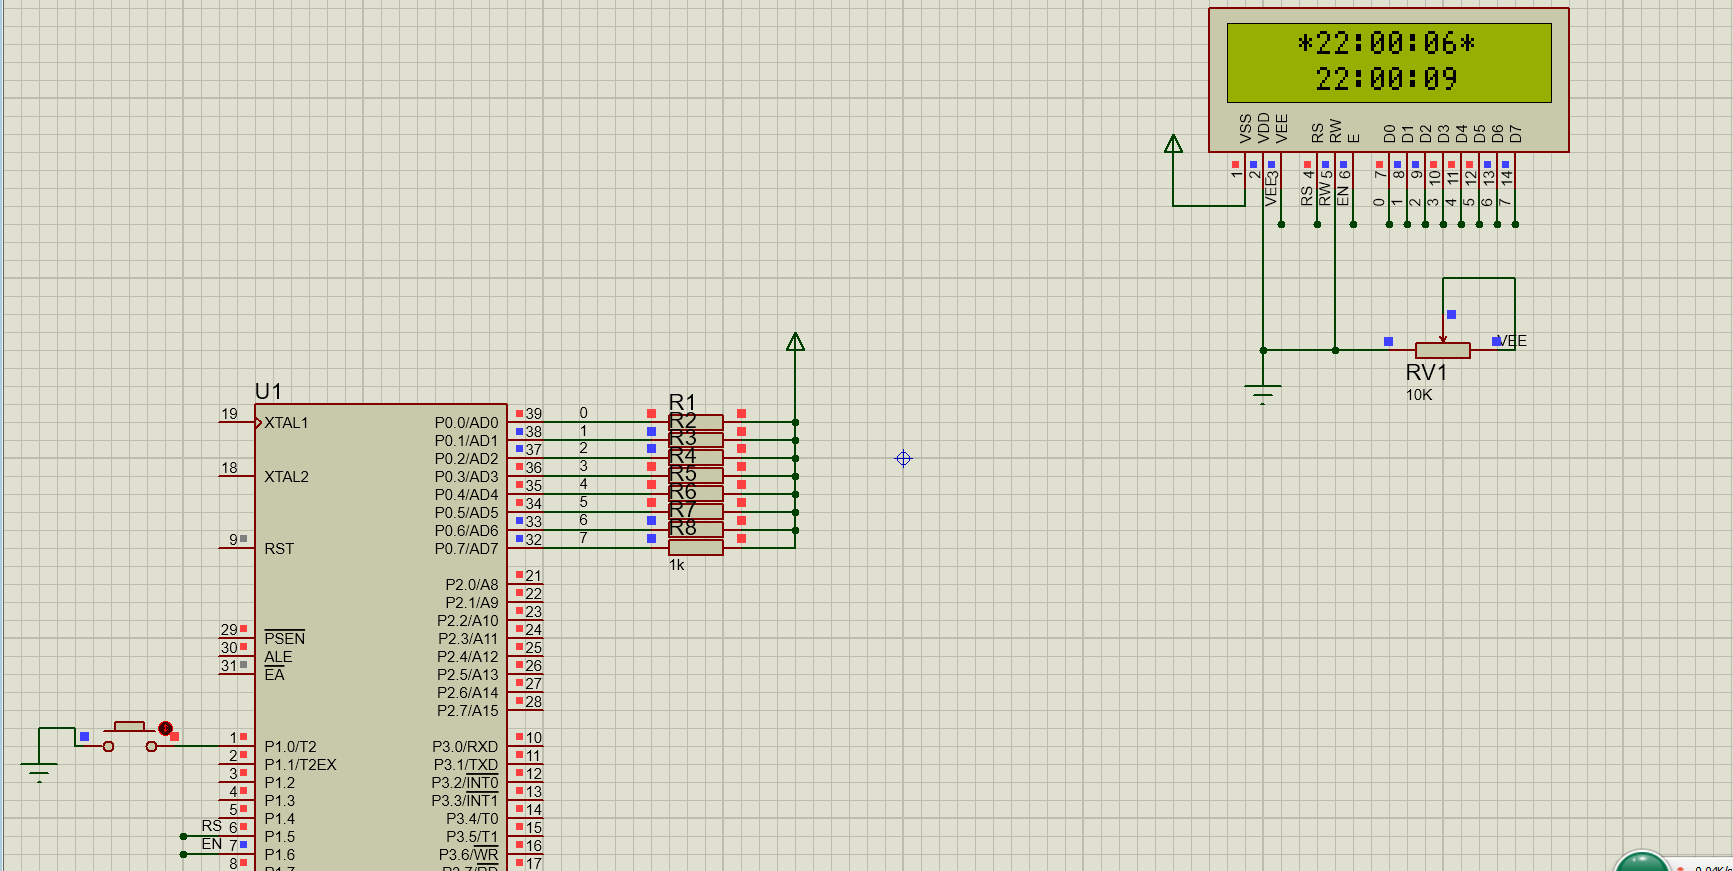Select the power terminal arrow above the resistors

pos(795,342)
